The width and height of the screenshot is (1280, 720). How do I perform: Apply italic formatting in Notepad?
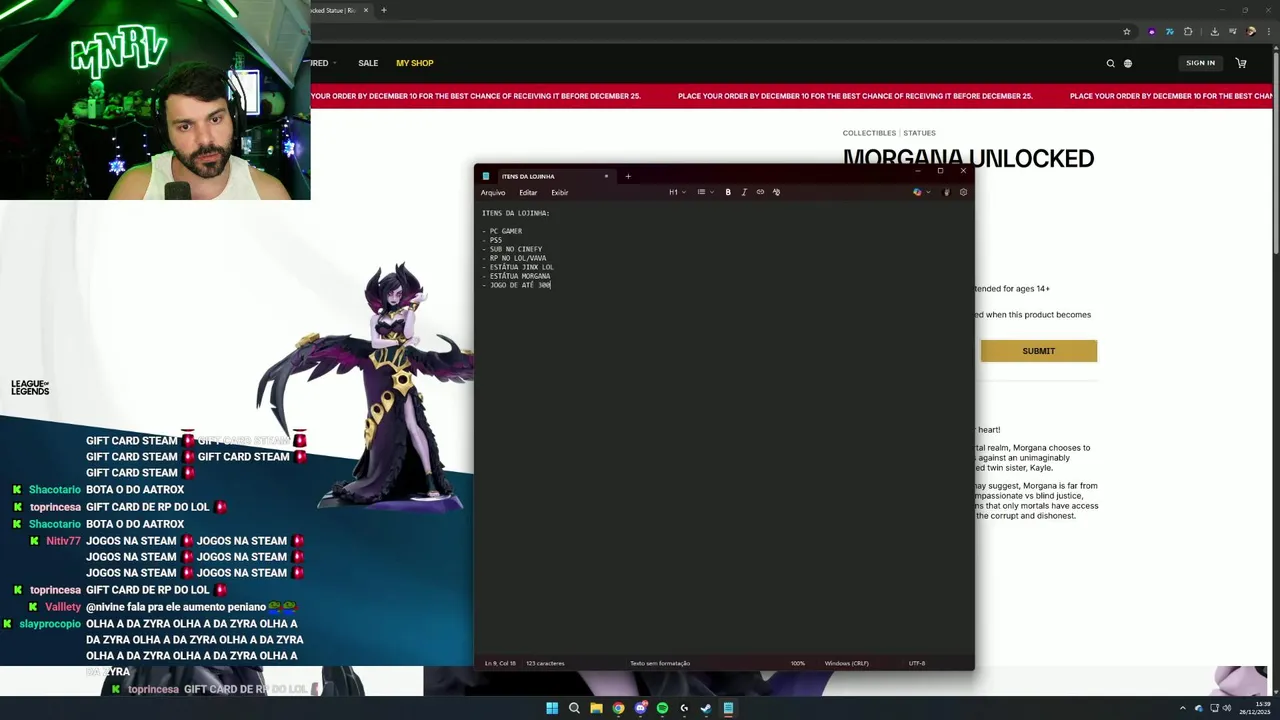click(744, 192)
